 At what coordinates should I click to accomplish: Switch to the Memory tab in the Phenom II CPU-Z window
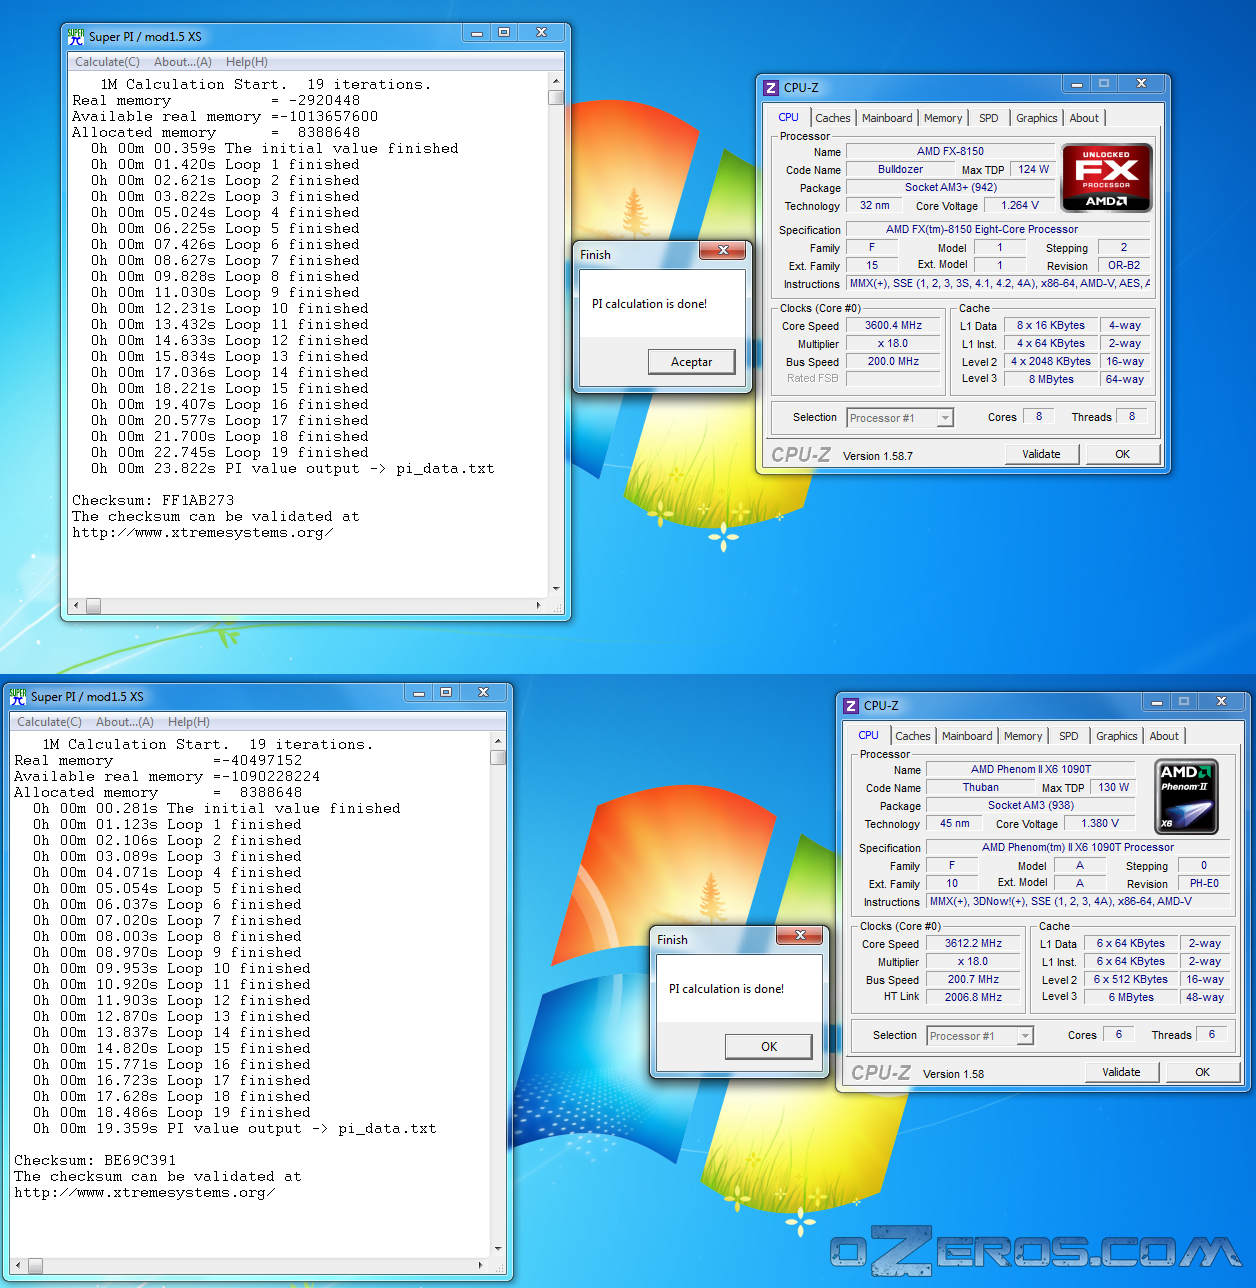(x=1023, y=736)
